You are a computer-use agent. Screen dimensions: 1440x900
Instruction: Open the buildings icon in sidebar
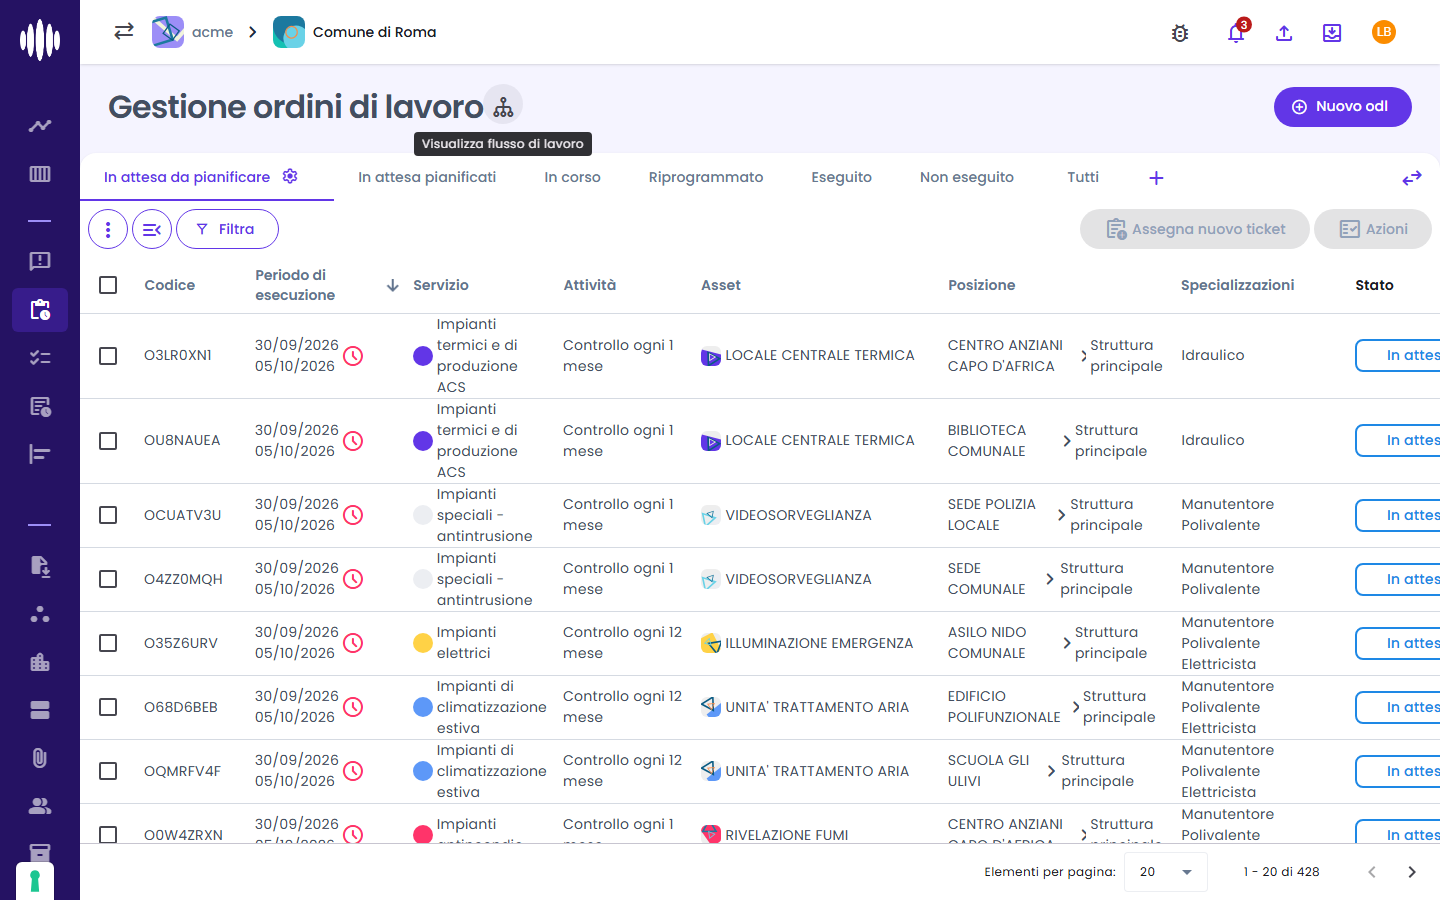pos(40,662)
